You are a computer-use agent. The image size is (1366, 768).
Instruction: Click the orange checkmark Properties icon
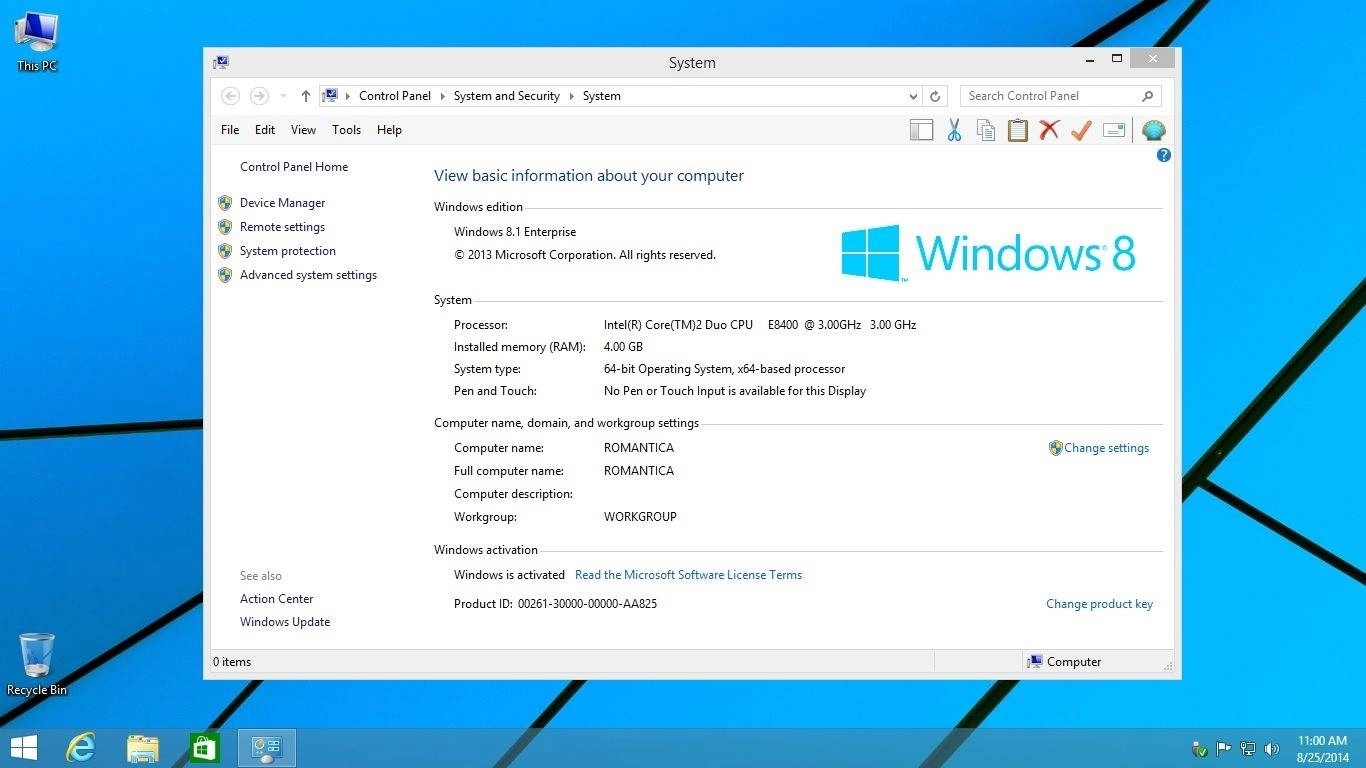click(1081, 130)
